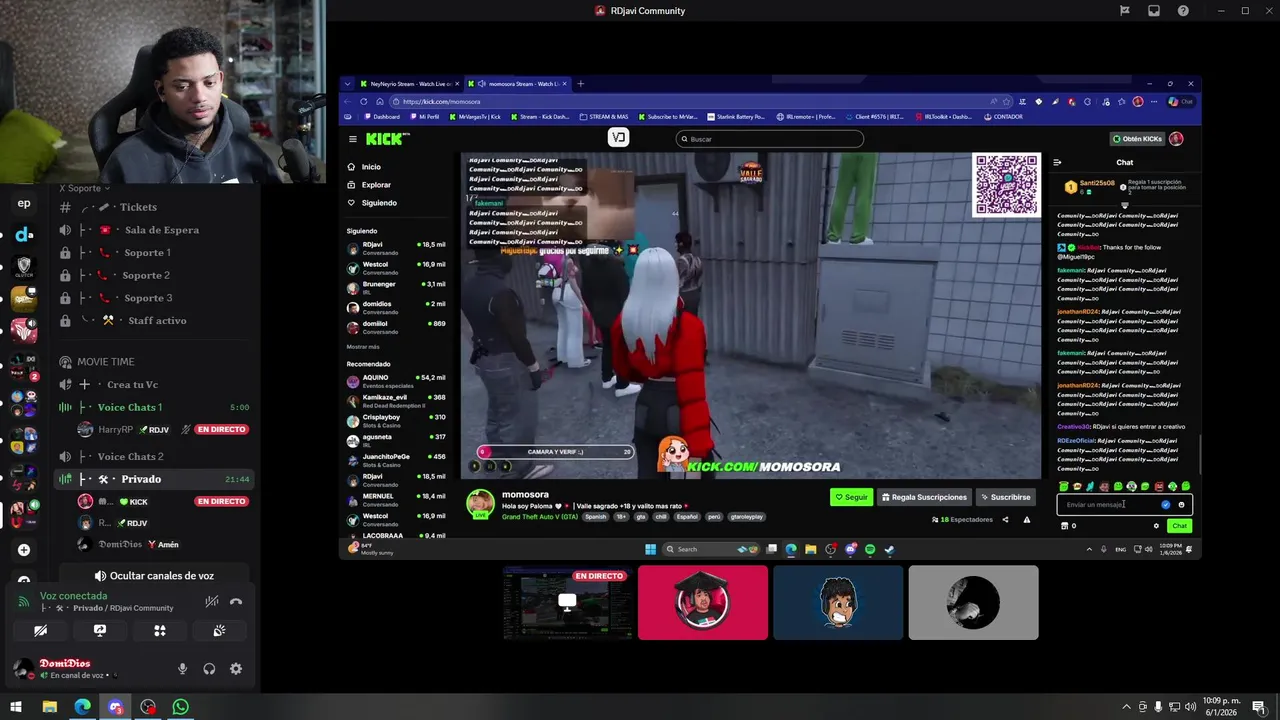Open the chat settings gear icon
This screenshot has height=720, width=1280.
pyautogui.click(x=1156, y=526)
